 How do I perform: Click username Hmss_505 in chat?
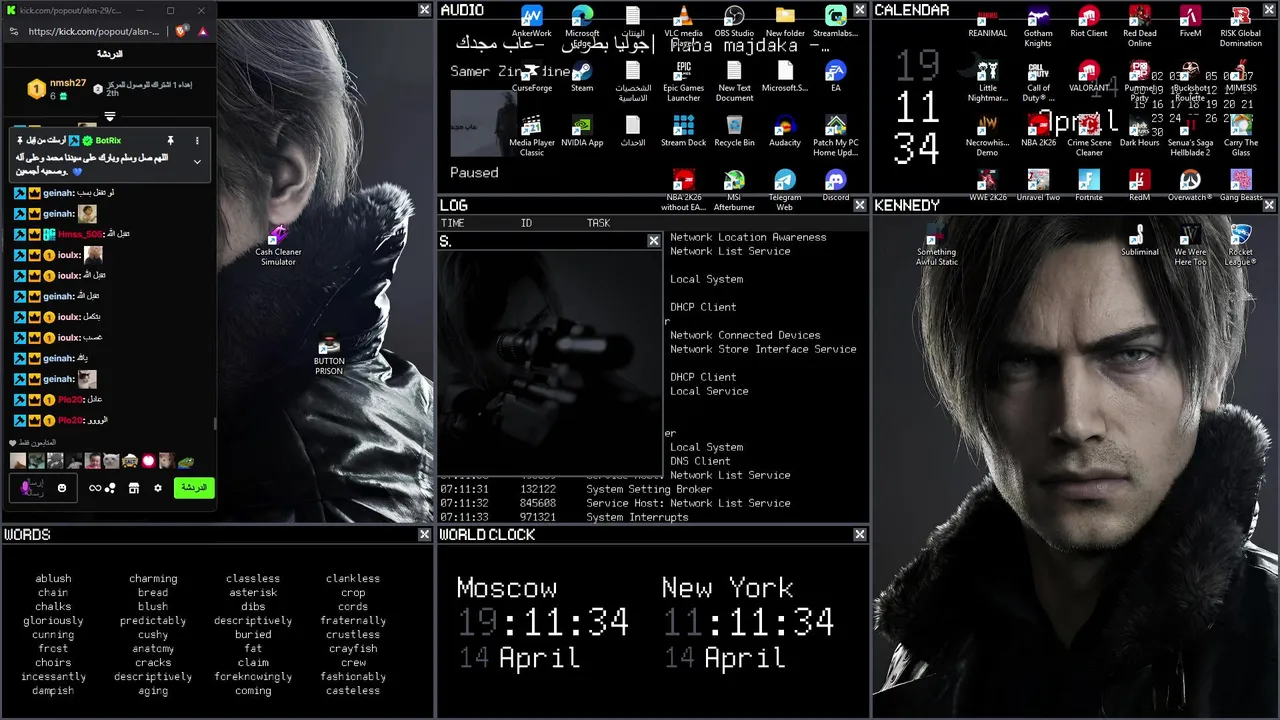80,234
